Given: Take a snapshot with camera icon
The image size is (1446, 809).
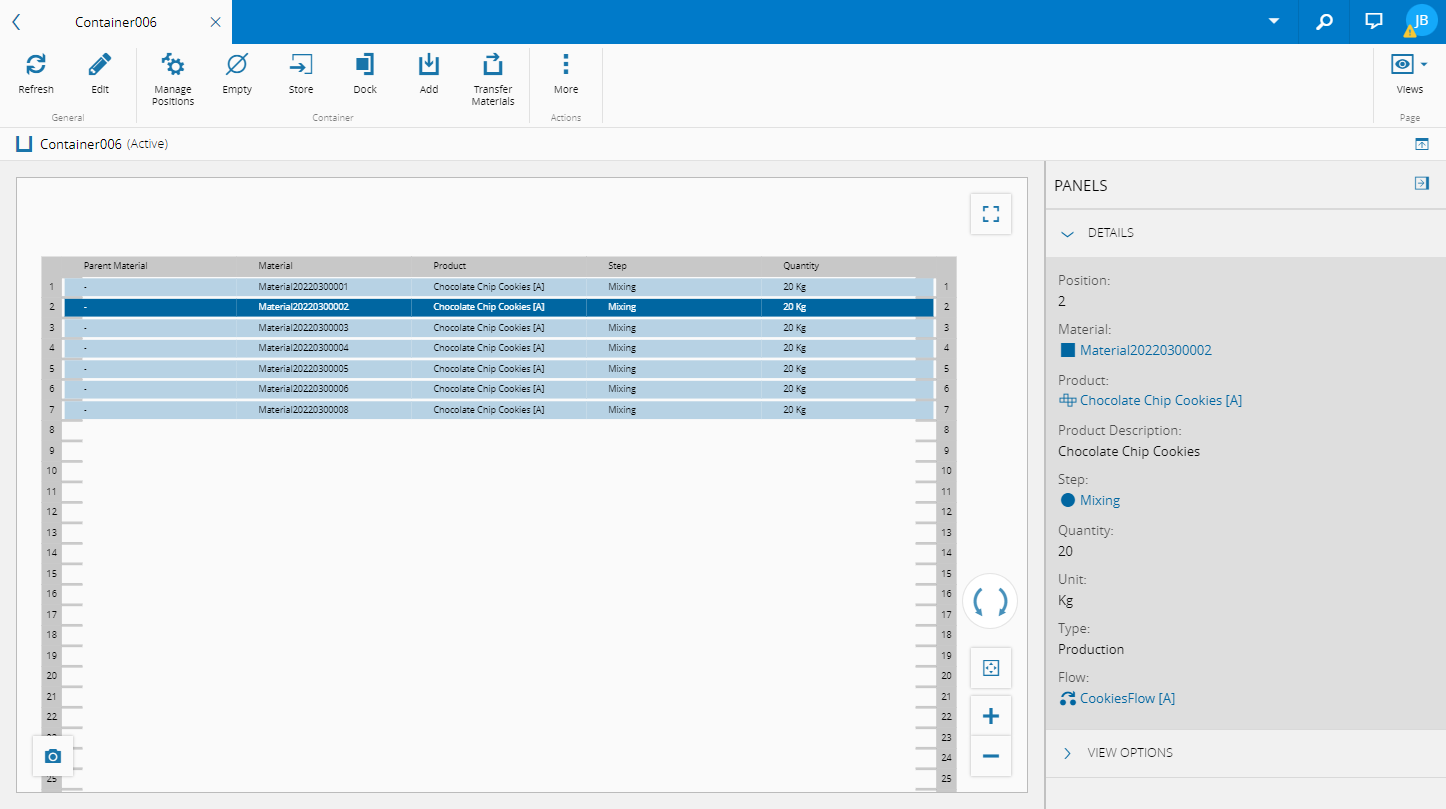Looking at the screenshot, I should (x=53, y=757).
